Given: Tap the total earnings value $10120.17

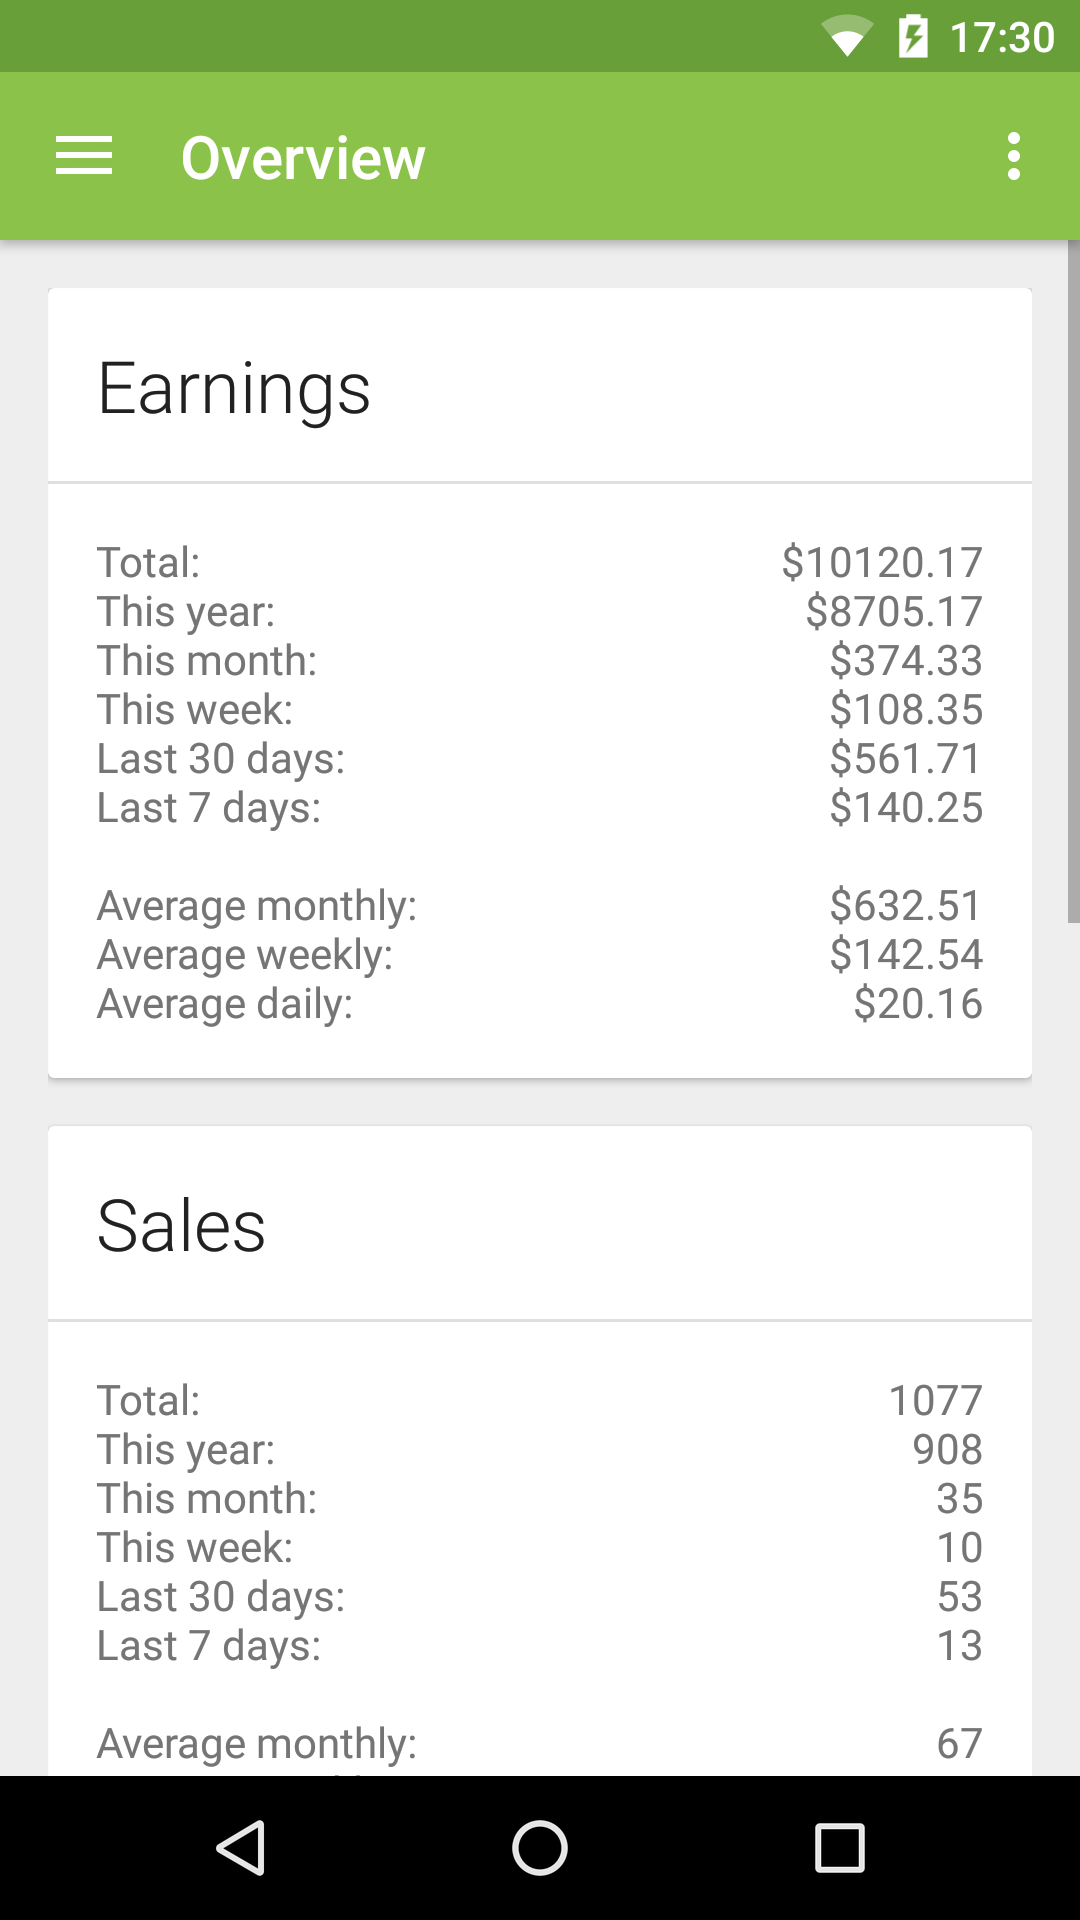Looking at the screenshot, I should [x=882, y=562].
